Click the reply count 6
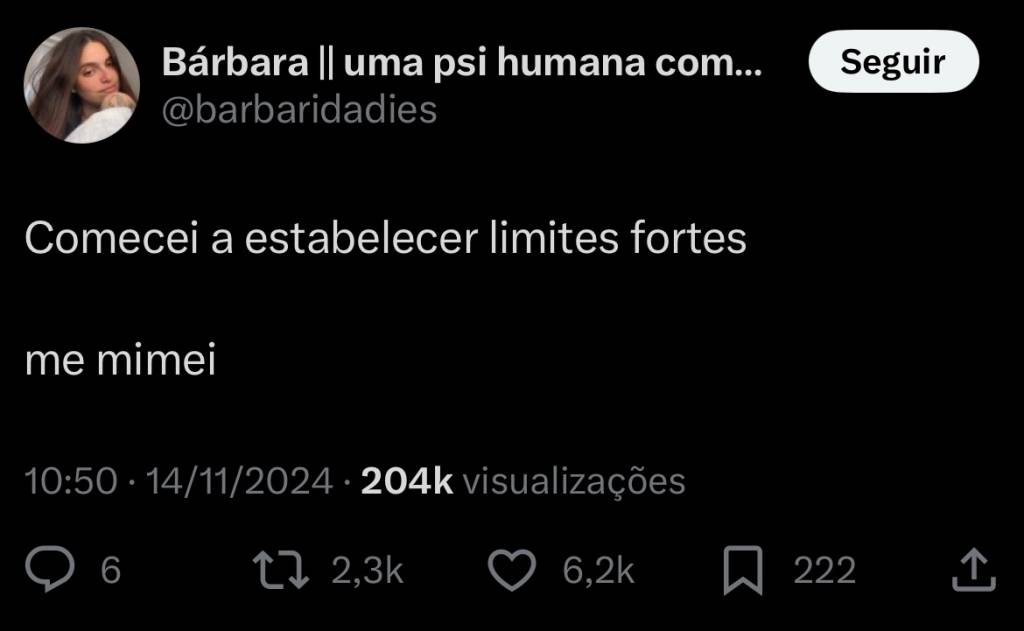This screenshot has height=631, width=1024. [111, 570]
